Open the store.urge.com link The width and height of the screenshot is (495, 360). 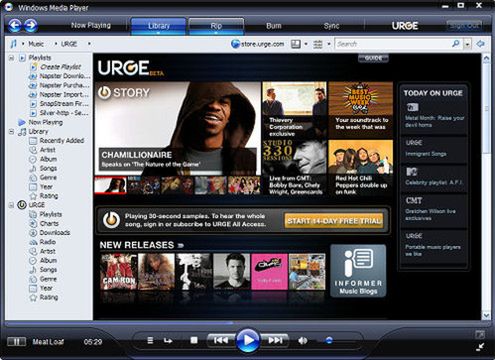click(x=258, y=44)
